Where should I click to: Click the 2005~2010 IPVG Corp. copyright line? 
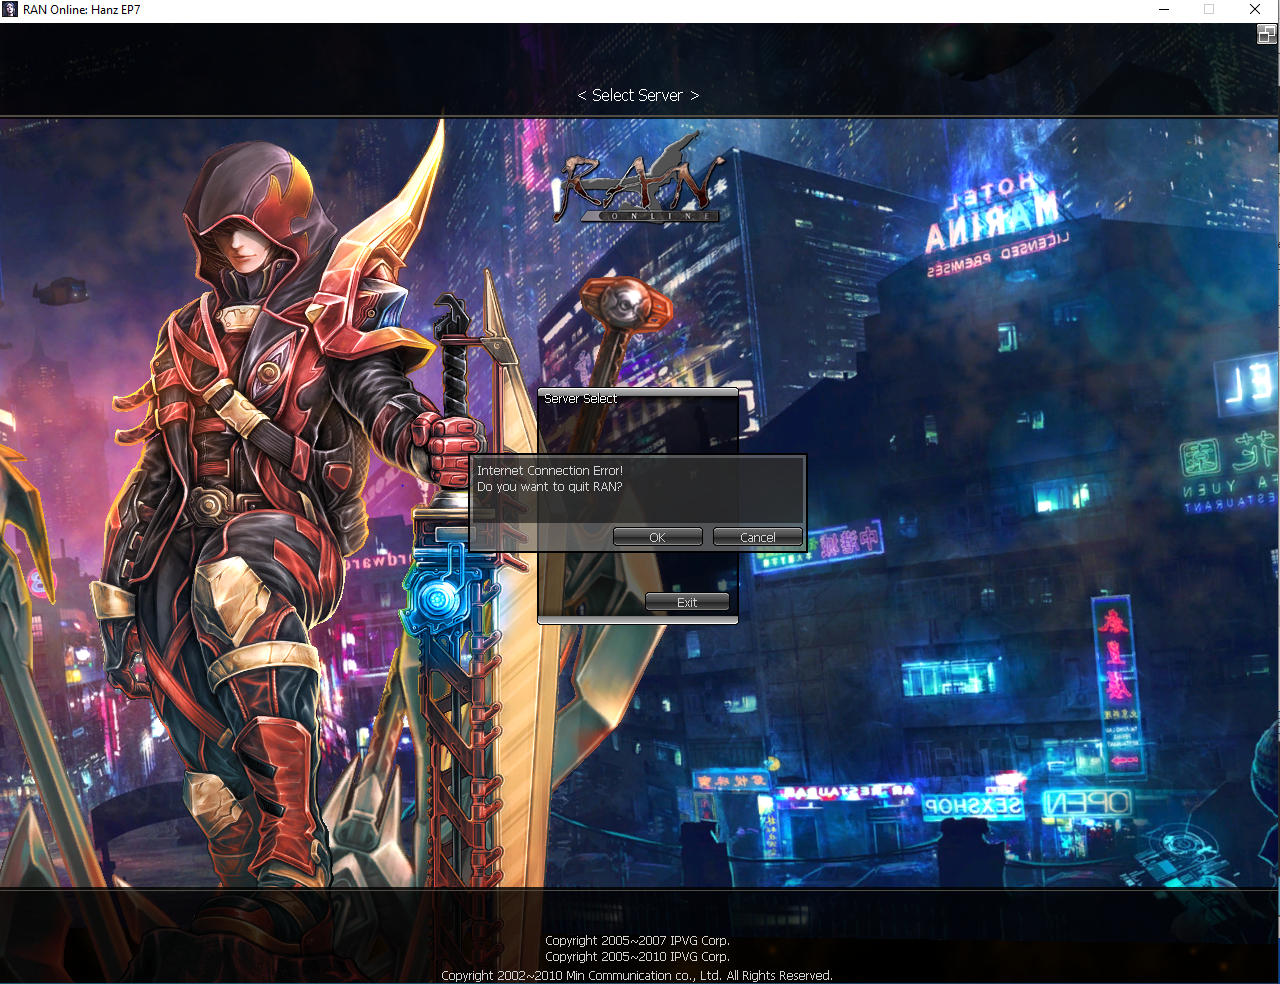tap(638, 957)
